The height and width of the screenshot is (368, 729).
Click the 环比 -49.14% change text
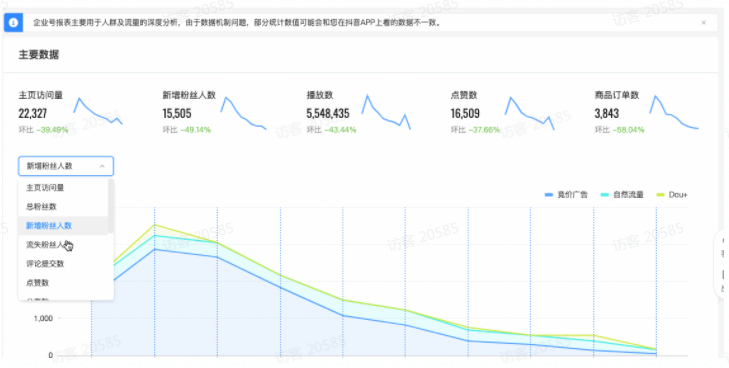click(x=187, y=130)
